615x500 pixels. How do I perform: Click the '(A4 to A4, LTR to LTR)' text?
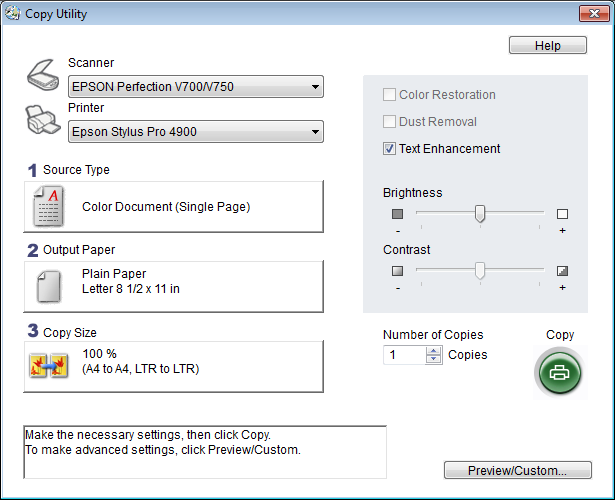point(140,369)
